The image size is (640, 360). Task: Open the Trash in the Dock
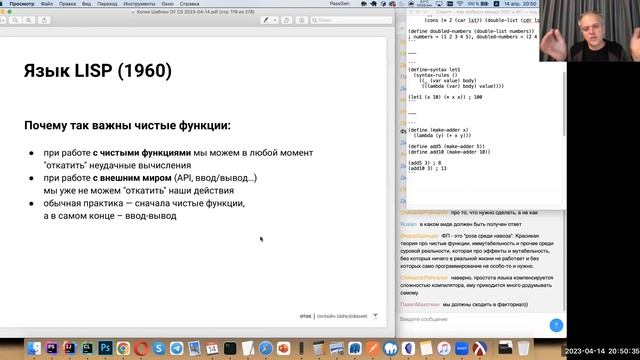(523, 348)
